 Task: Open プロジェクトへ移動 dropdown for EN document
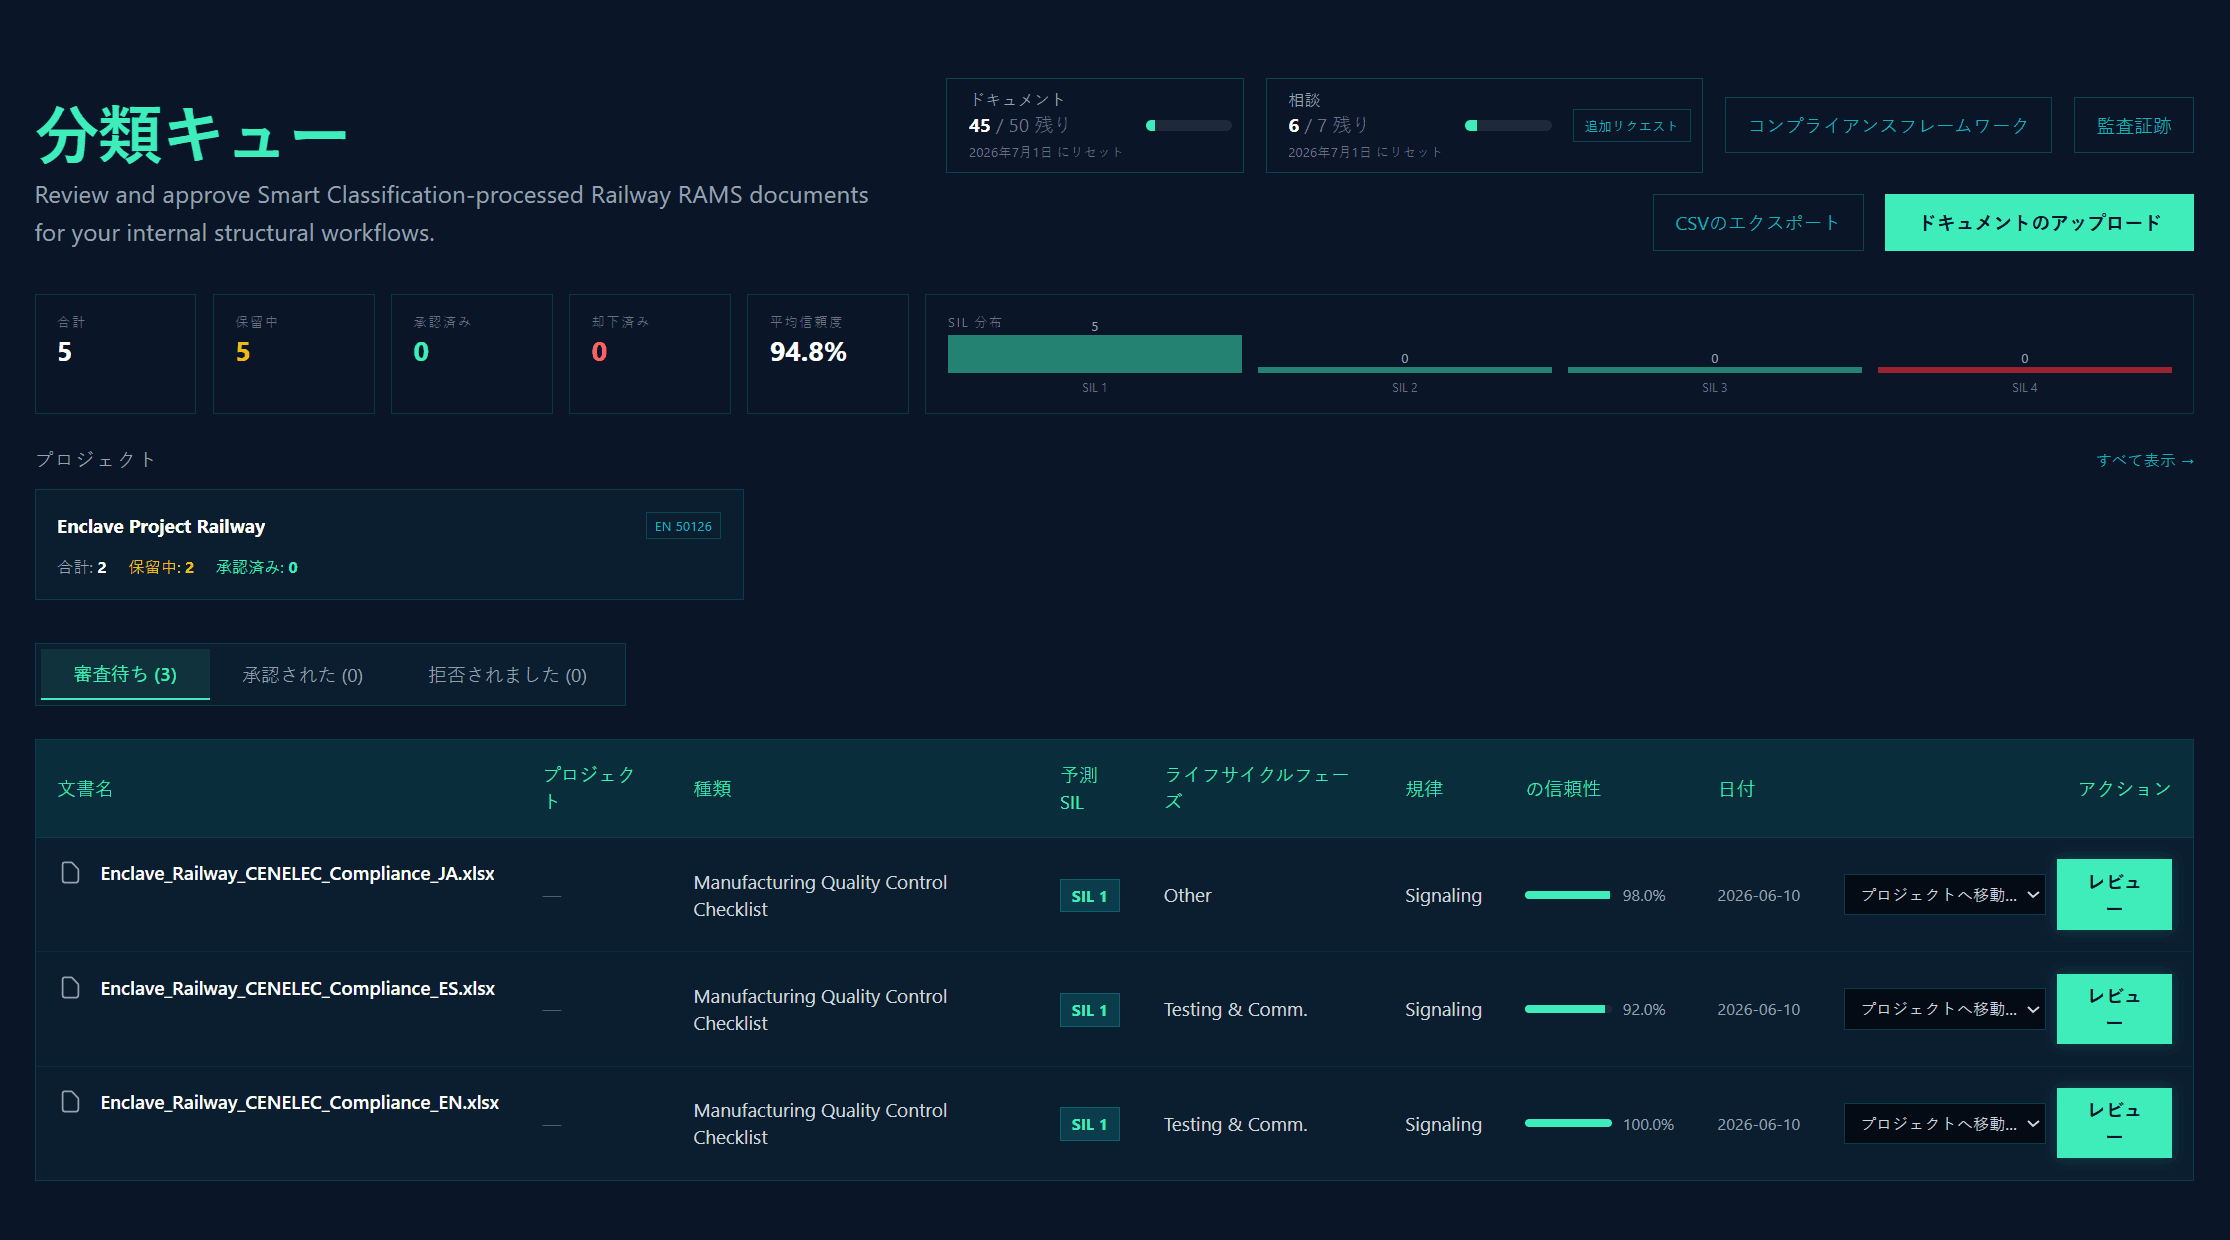(1944, 1124)
